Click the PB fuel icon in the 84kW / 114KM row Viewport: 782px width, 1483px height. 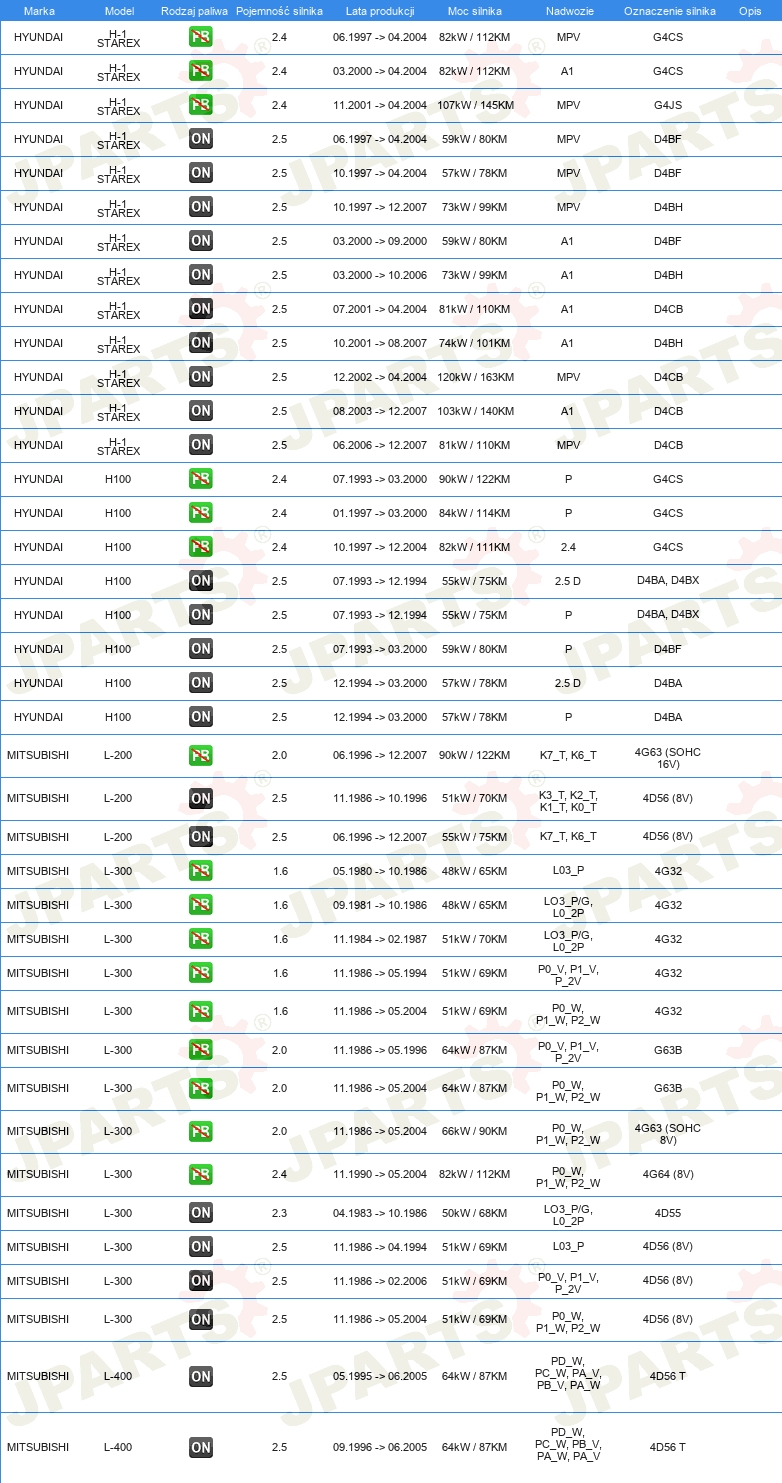(x=201, y=513)
